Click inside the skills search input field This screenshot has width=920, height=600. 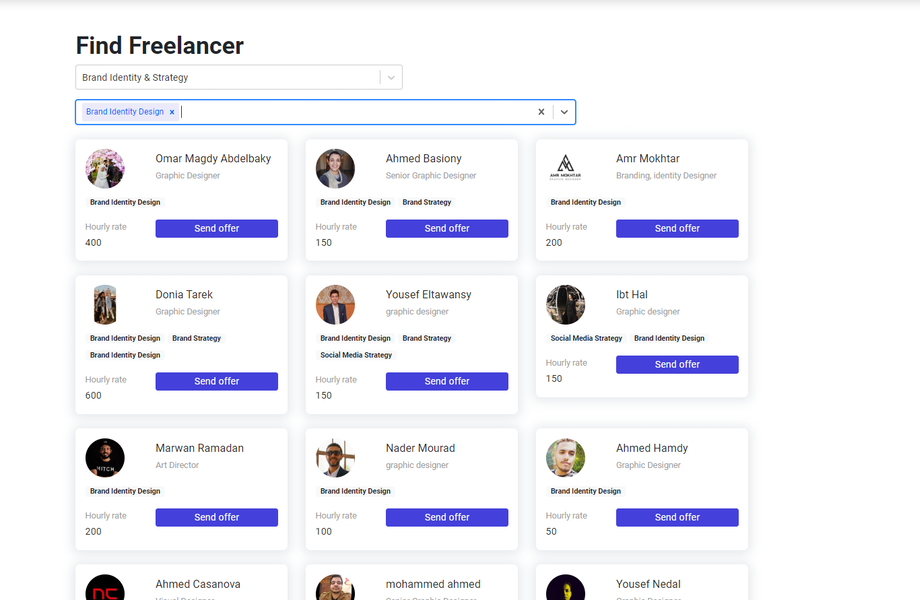(350, 112)
